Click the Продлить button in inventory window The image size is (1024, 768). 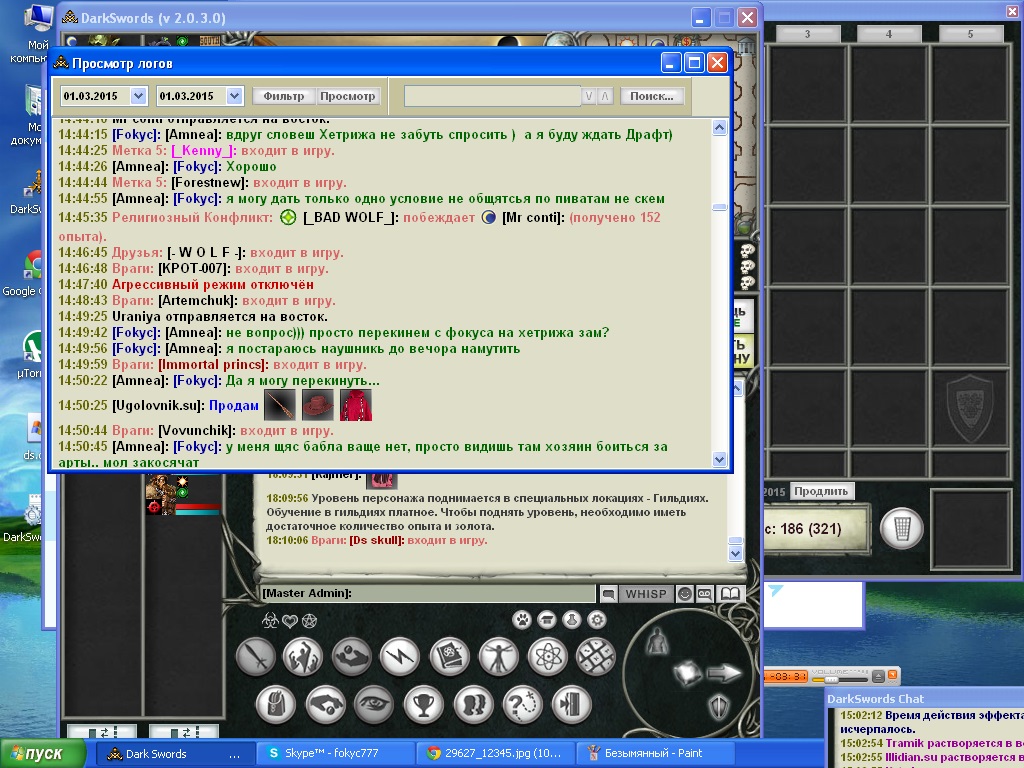[821, 491]
